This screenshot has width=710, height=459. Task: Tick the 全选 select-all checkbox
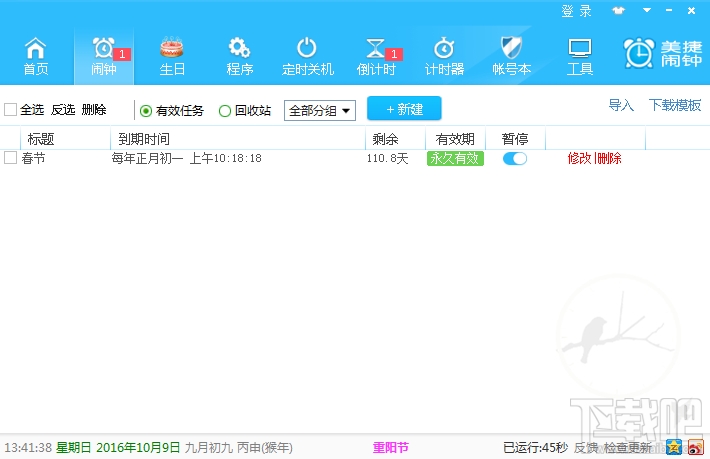[x=10, y=110]
